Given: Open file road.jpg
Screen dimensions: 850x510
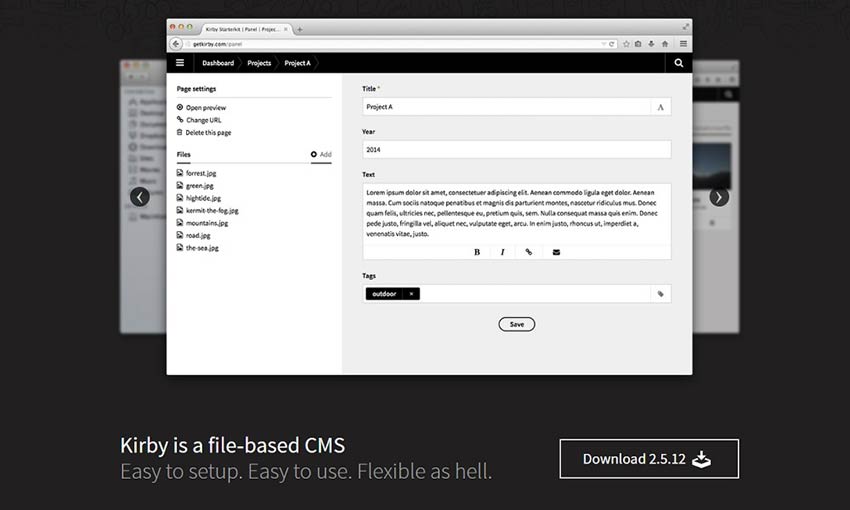Looking at the screenshot, I should point(198,235).
